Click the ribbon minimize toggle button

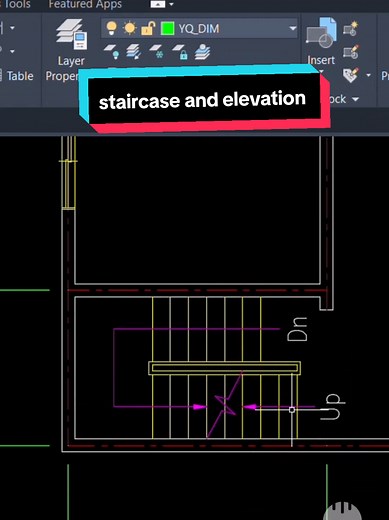(x=158, y=4)
